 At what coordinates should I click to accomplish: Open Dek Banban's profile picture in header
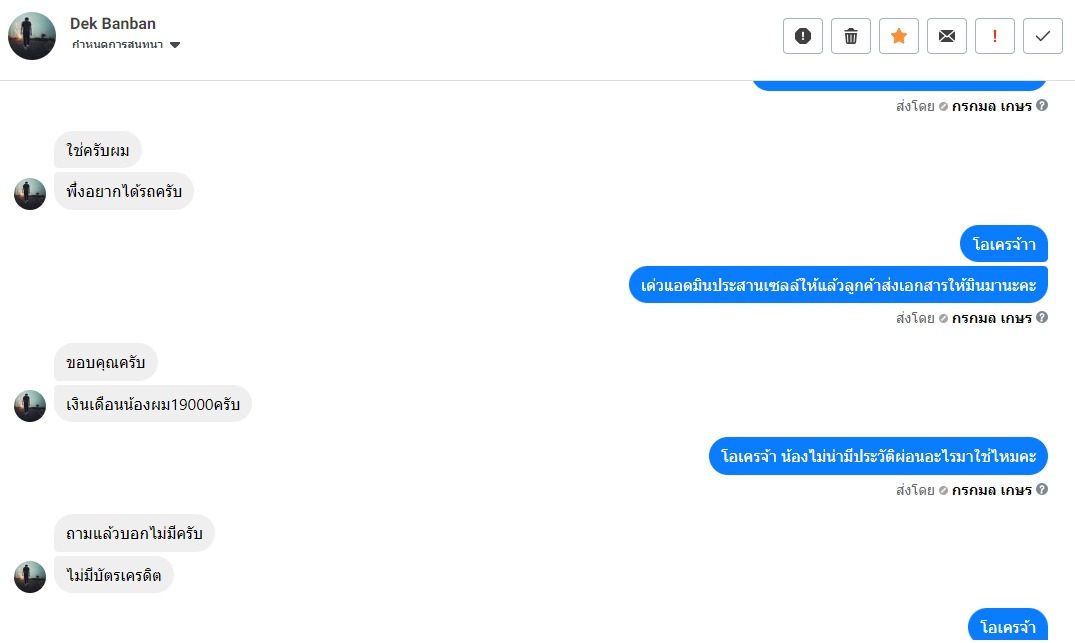pos(32,36)
